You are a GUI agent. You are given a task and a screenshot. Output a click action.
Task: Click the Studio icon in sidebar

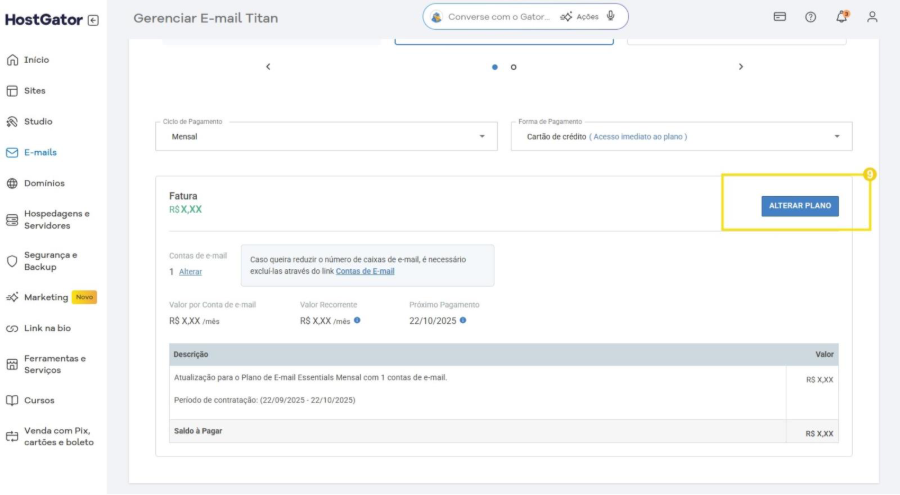coord(12,122)
